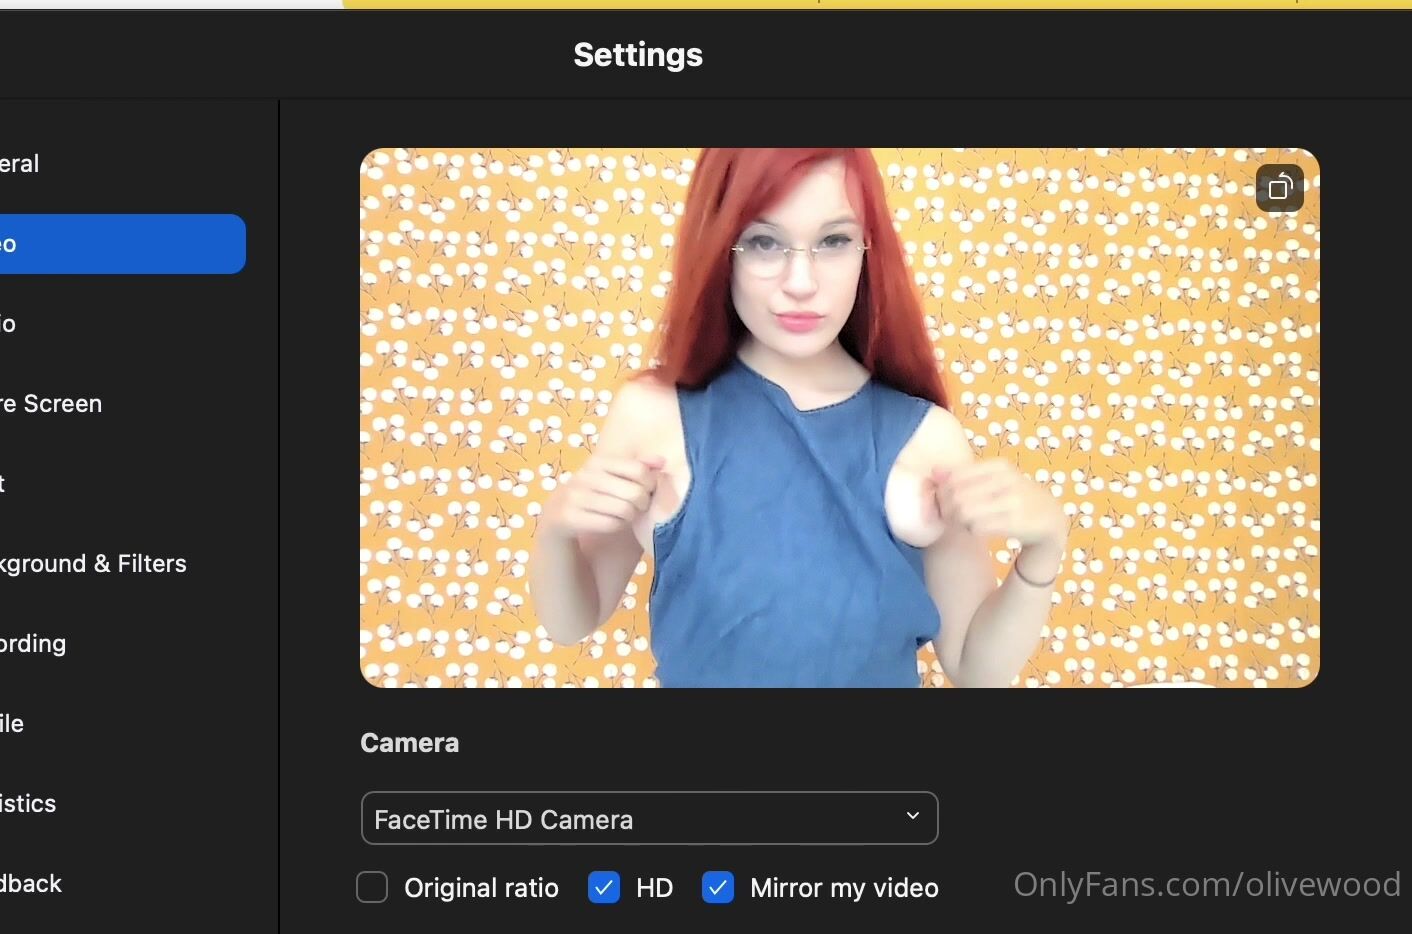Disable the Mirror my video checkbox
Screen dimensions: 1412x934
tap(718, 887)
